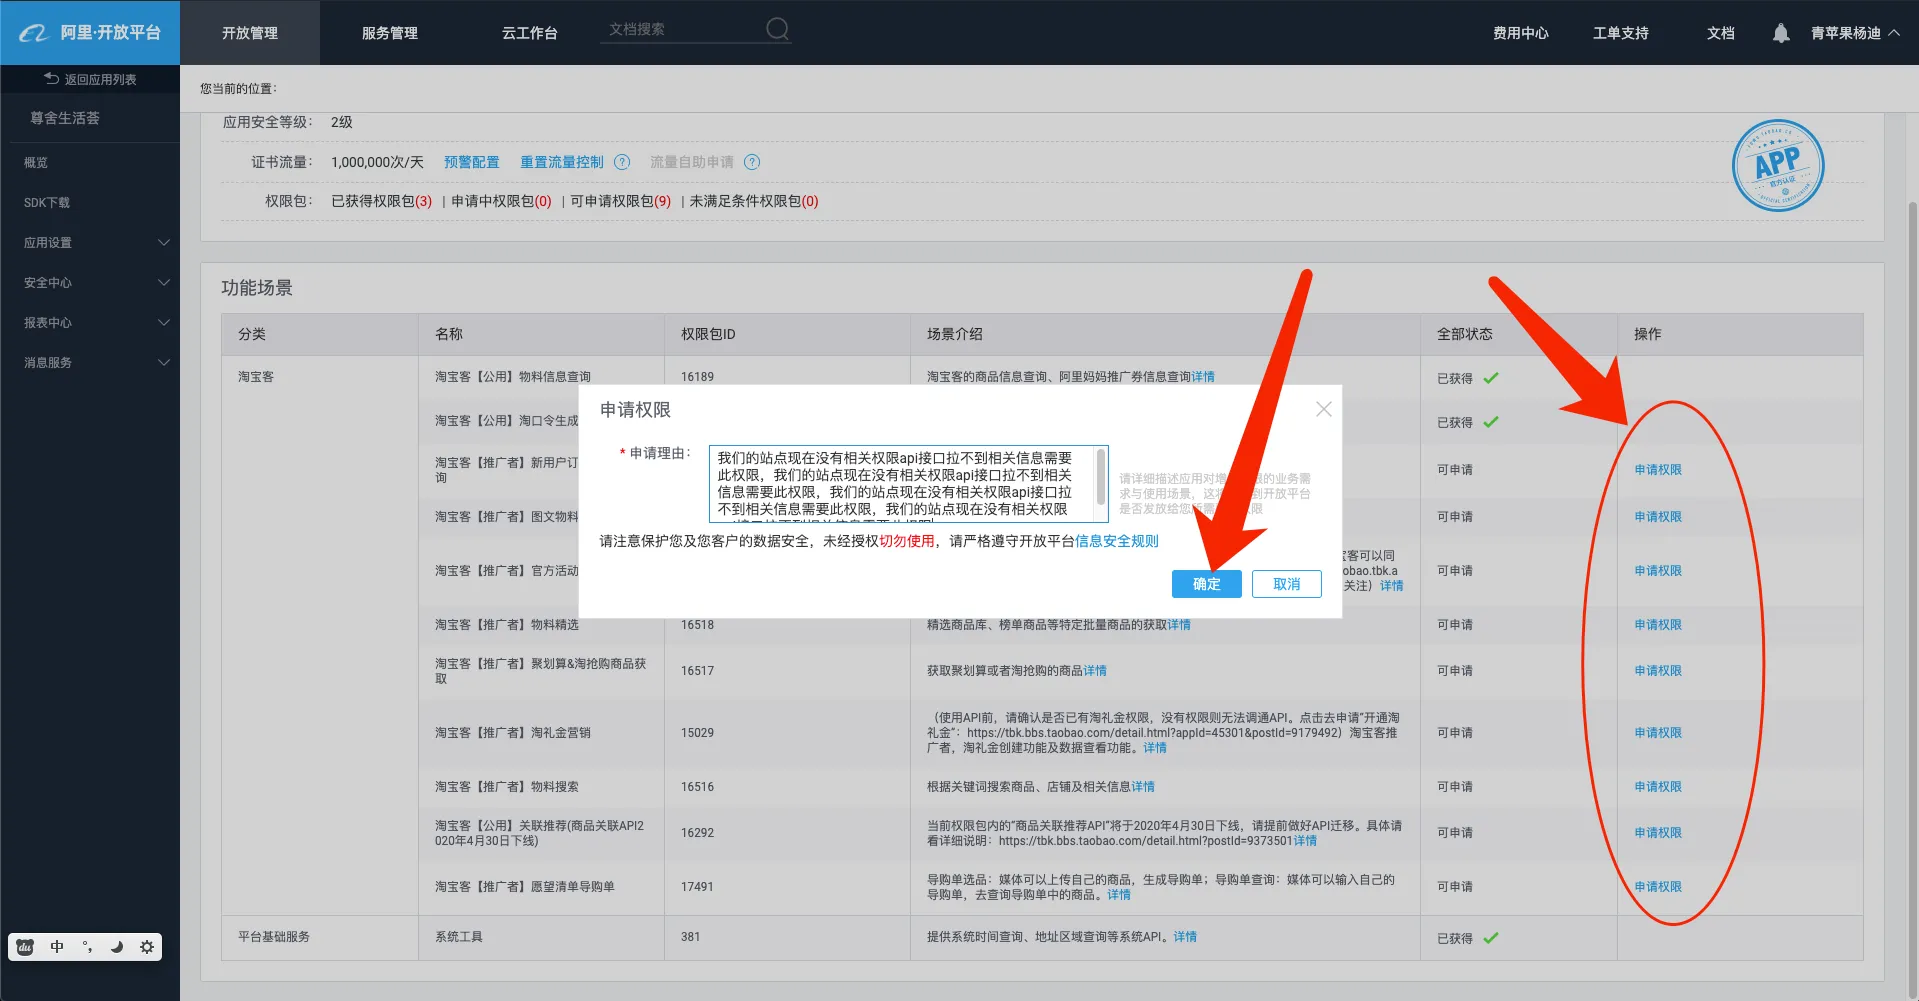The image size is (1919, 1001).
Task: Select SDK下载 in the sidebar
Action: tap(47, 203)
